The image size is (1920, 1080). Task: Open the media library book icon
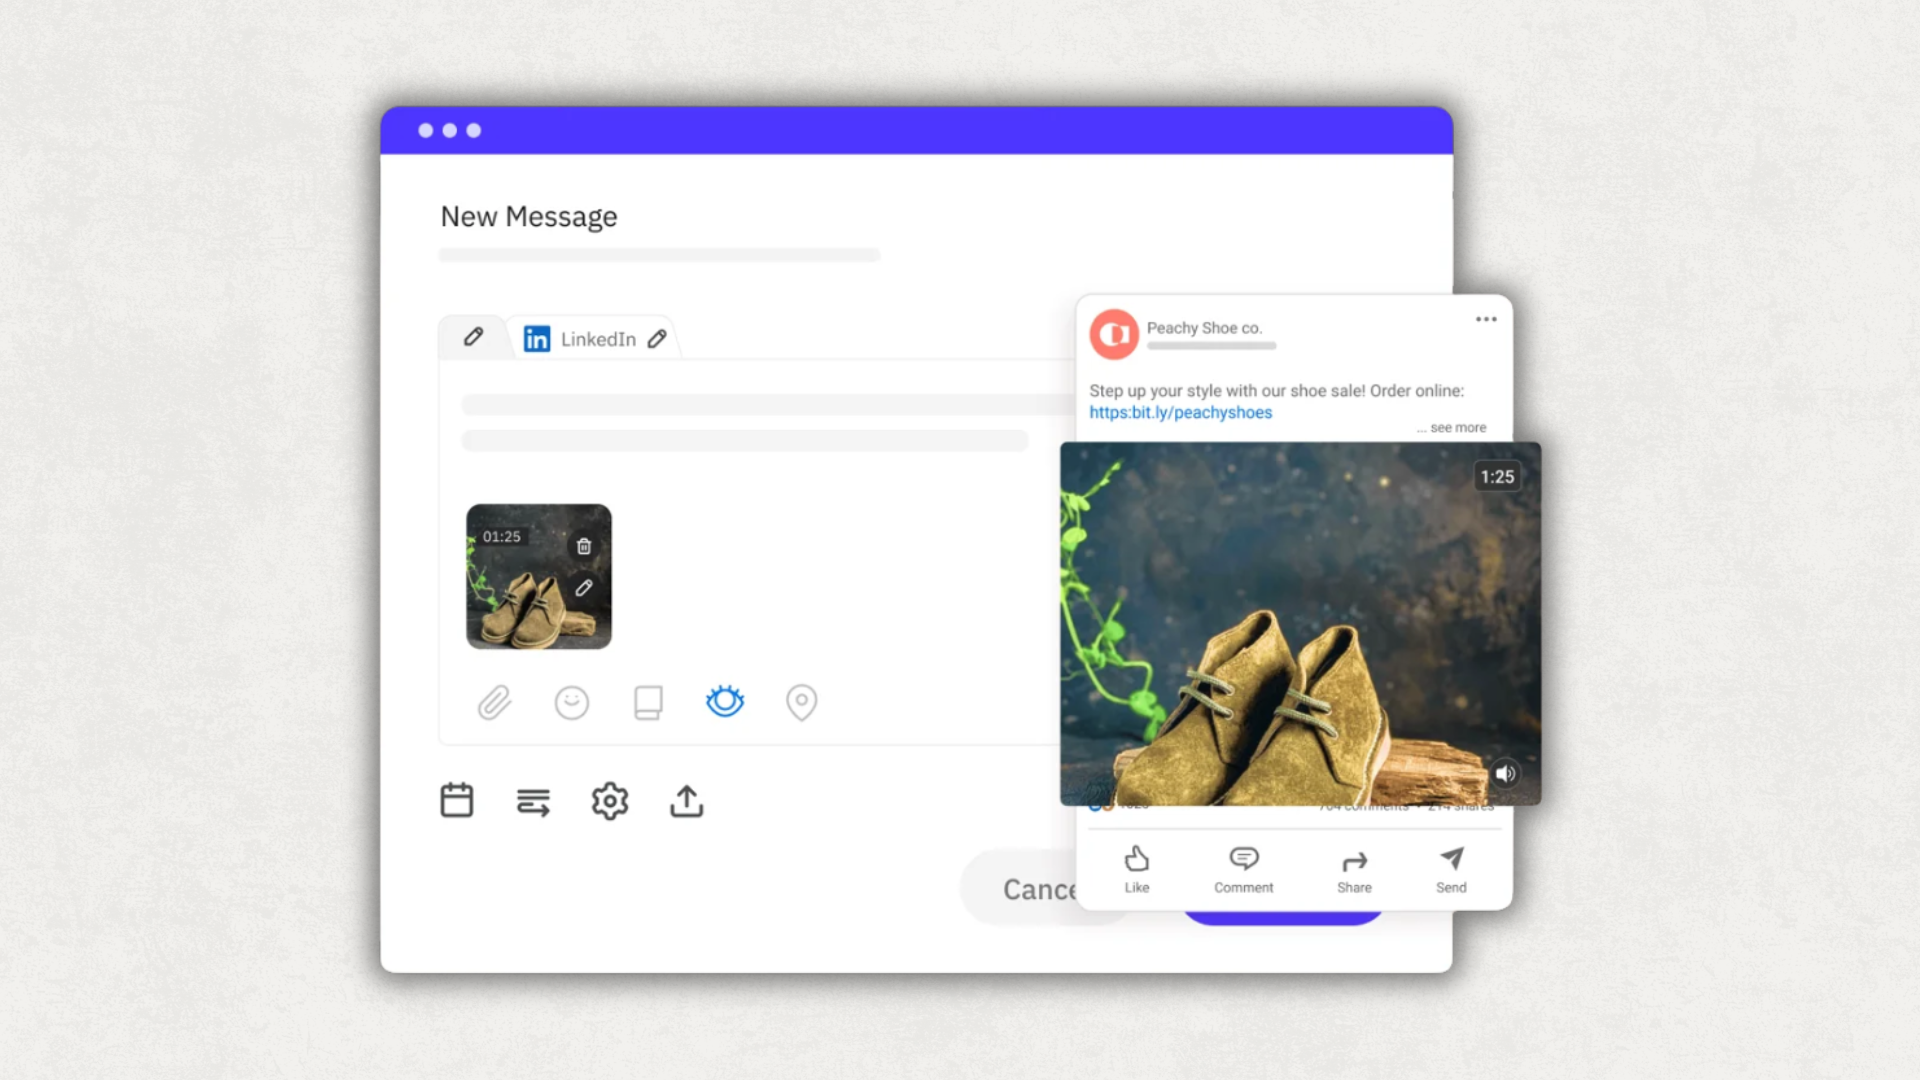click(648, 702)
